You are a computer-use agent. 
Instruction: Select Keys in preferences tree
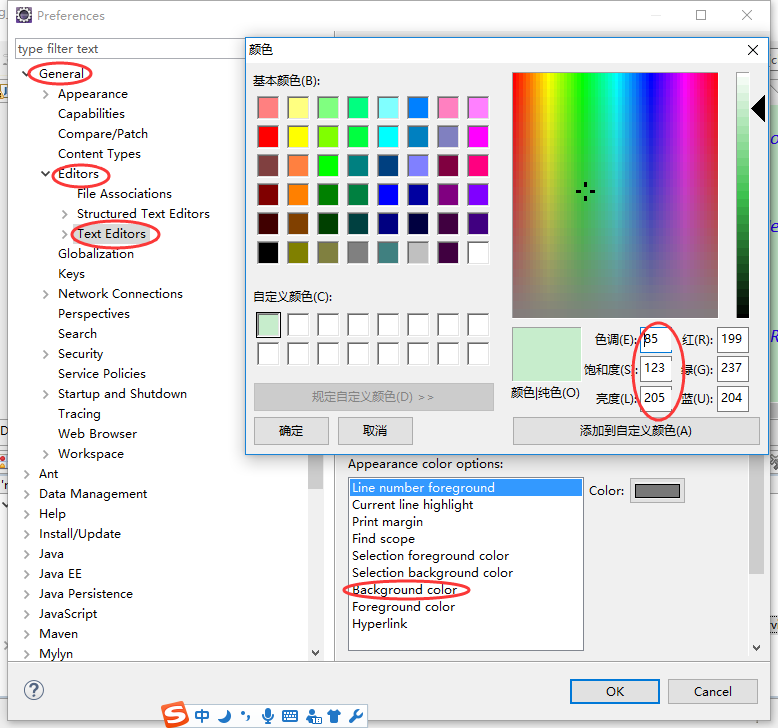coord(71,274)
